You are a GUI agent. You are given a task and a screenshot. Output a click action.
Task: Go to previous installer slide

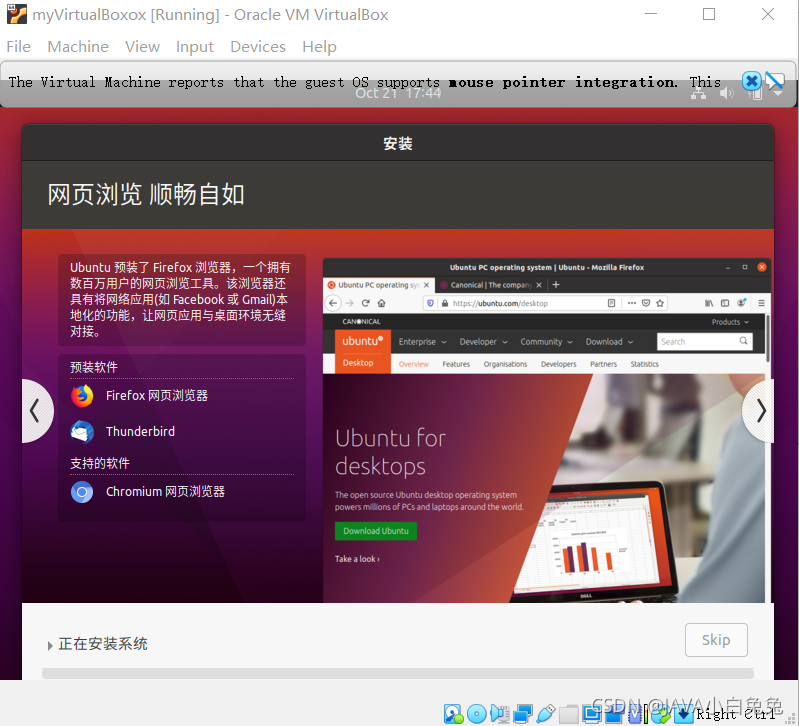36,411
